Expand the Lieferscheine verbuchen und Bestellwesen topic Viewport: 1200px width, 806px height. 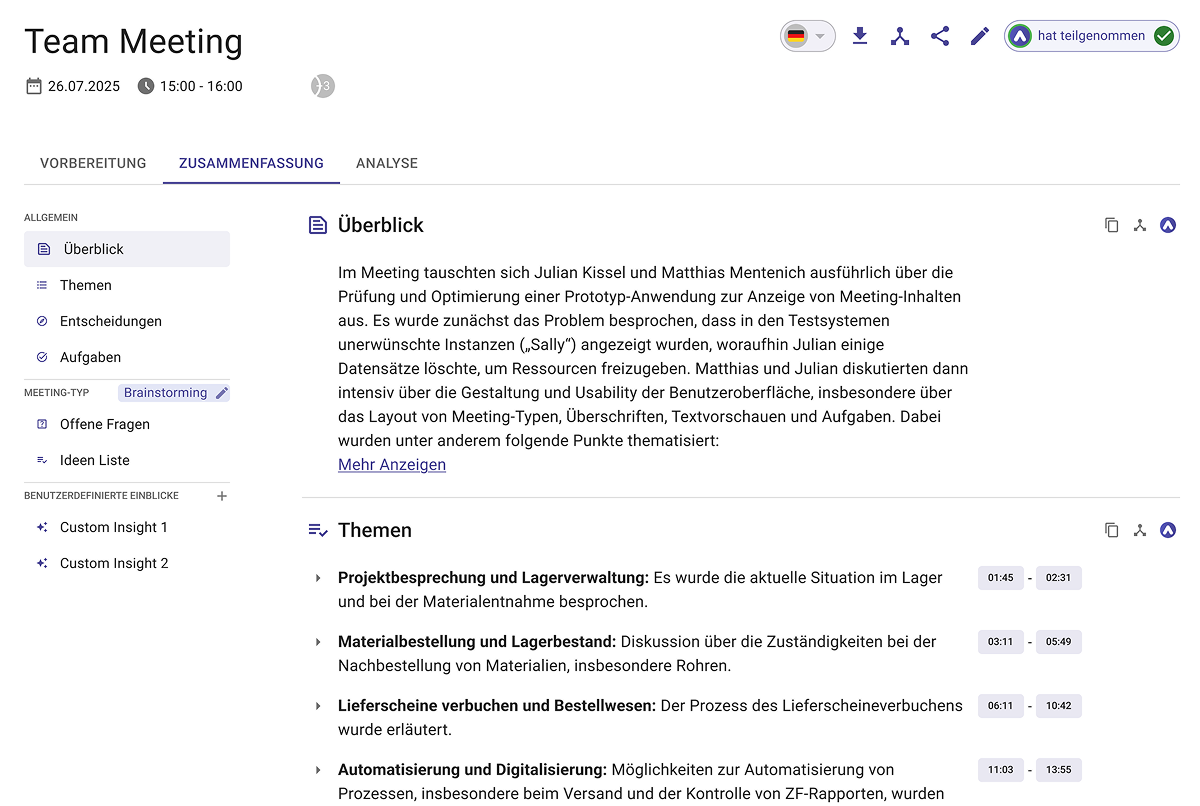[x=318, y=706]
